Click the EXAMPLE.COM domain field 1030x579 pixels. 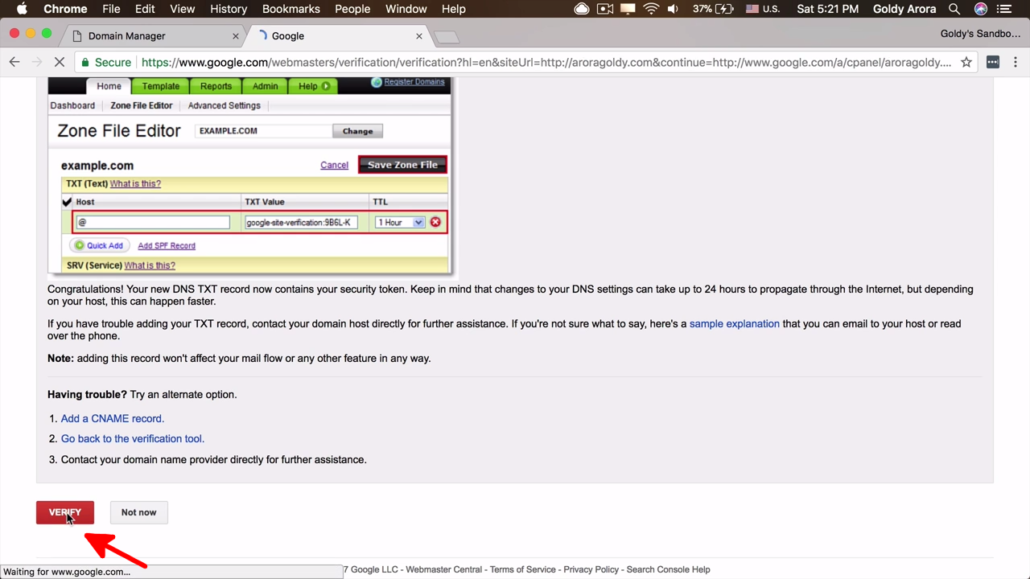click(x=263, y=131)
